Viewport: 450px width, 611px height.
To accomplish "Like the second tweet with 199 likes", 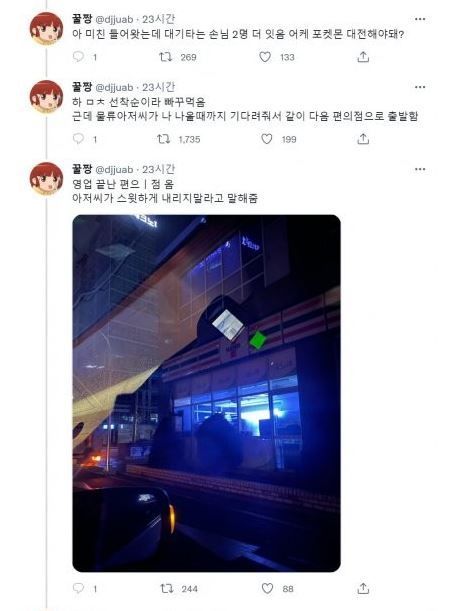I will (x=266, y=139).
